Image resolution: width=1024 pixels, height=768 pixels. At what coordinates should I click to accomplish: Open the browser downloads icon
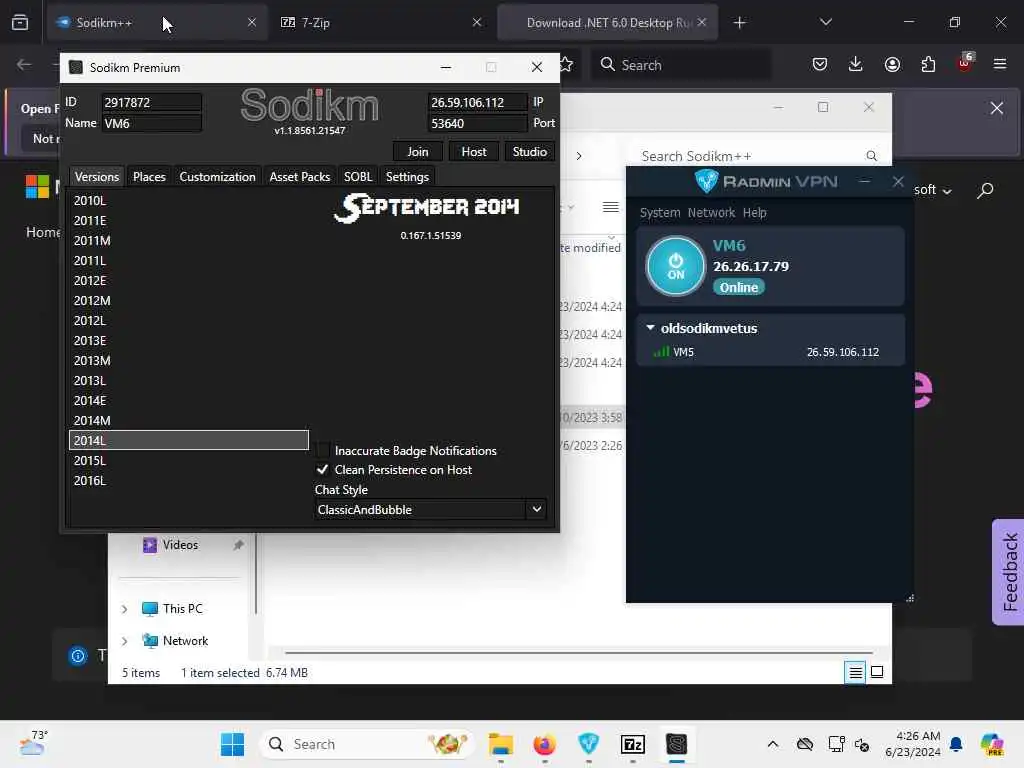click(x=856, y=64)
